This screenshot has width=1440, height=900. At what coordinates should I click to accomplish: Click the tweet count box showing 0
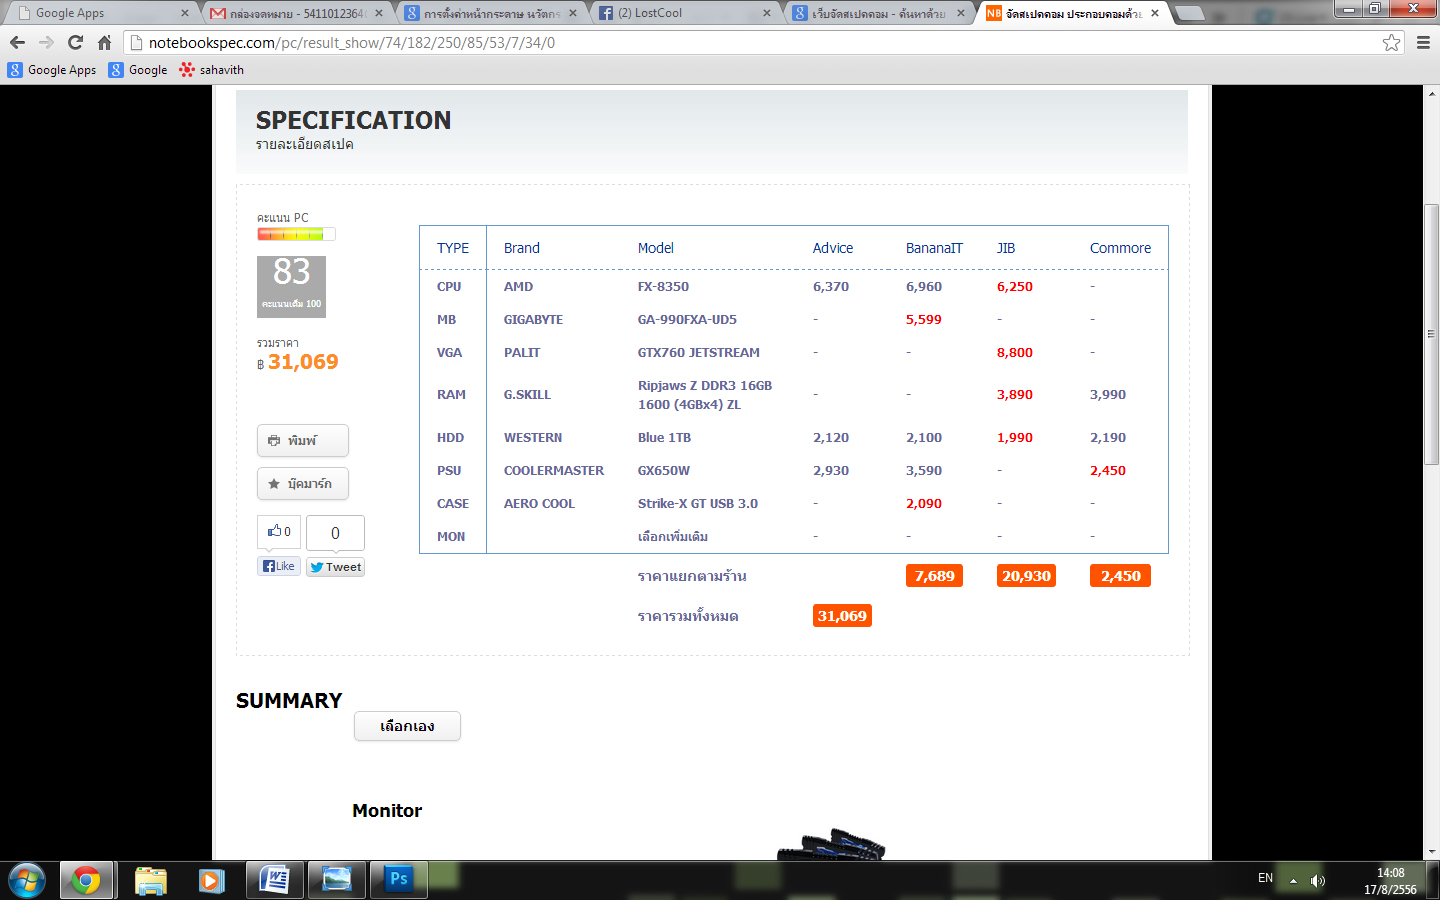click(x=335, y=533)
